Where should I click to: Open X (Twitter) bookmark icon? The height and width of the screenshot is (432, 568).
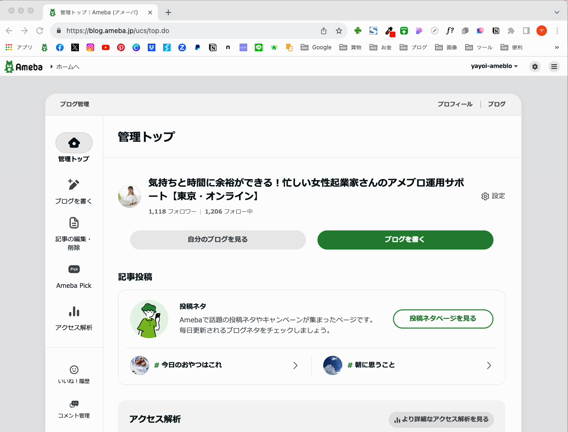(x=75, y=47)
